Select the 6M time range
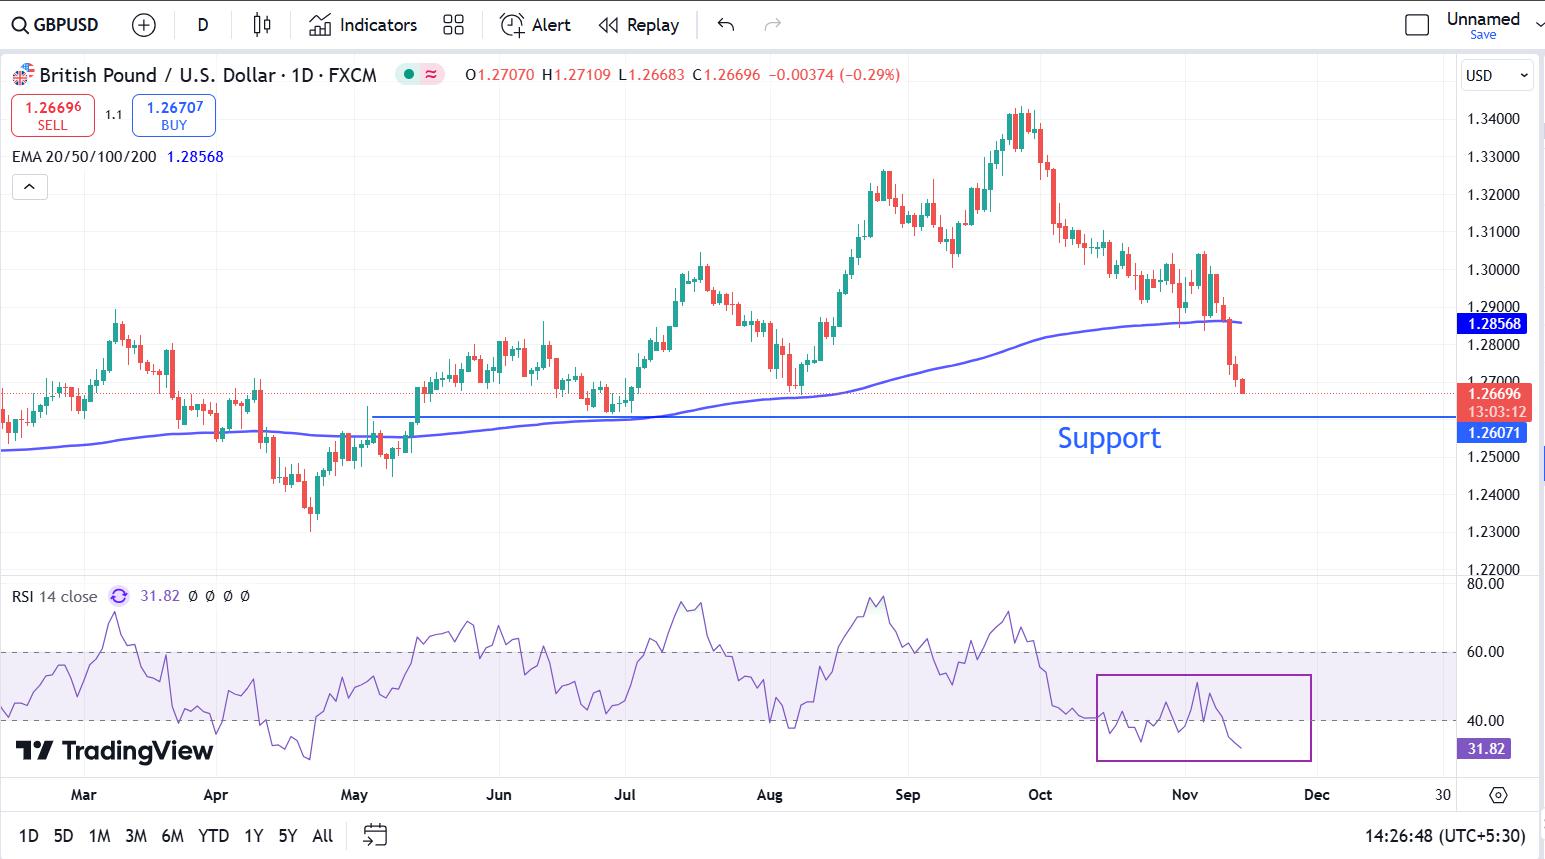 tap(172, 835)
